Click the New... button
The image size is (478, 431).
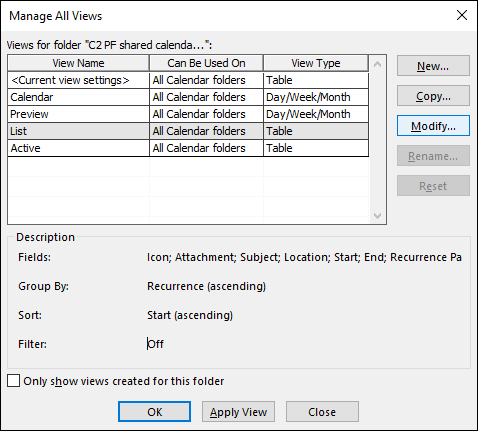(x=433, y=66)
